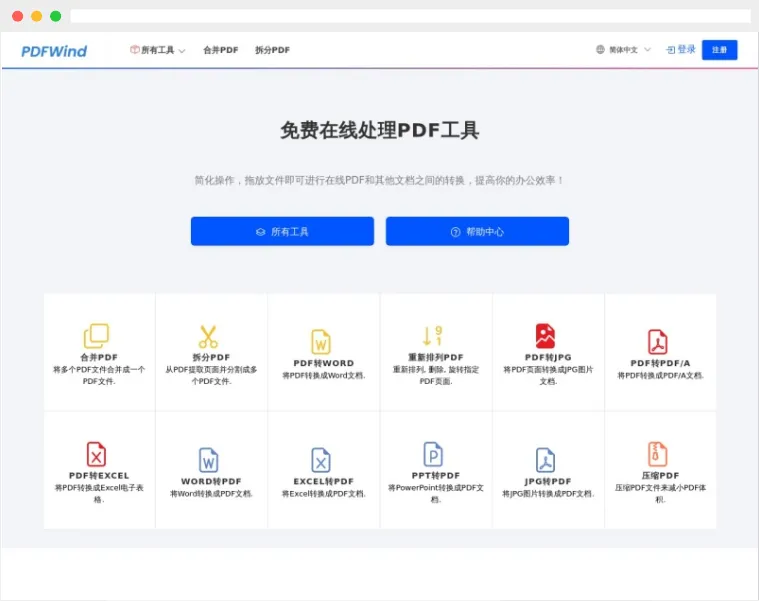Image resolution: width=759 pixels, height=601 pixels.
Task: Open the 所有工具 navigation menu item
Action: pos(158,50)
